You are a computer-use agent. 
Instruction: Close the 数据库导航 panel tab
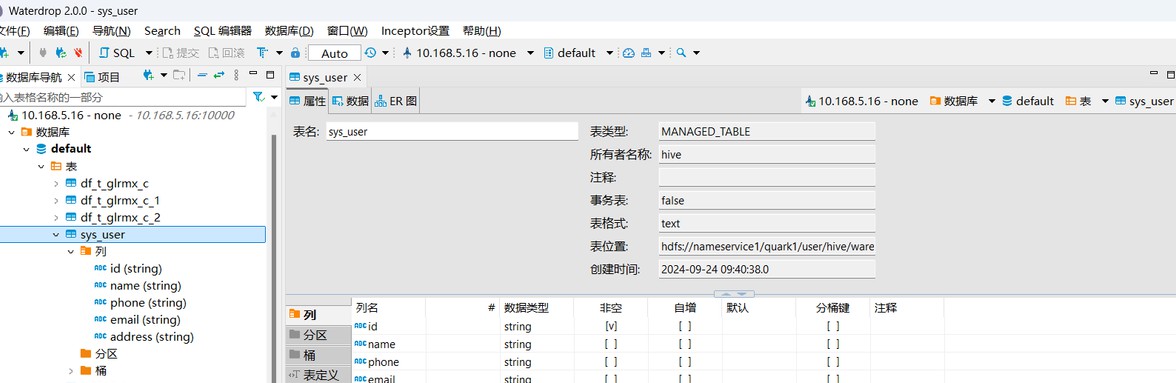click(x=71, y=77)
